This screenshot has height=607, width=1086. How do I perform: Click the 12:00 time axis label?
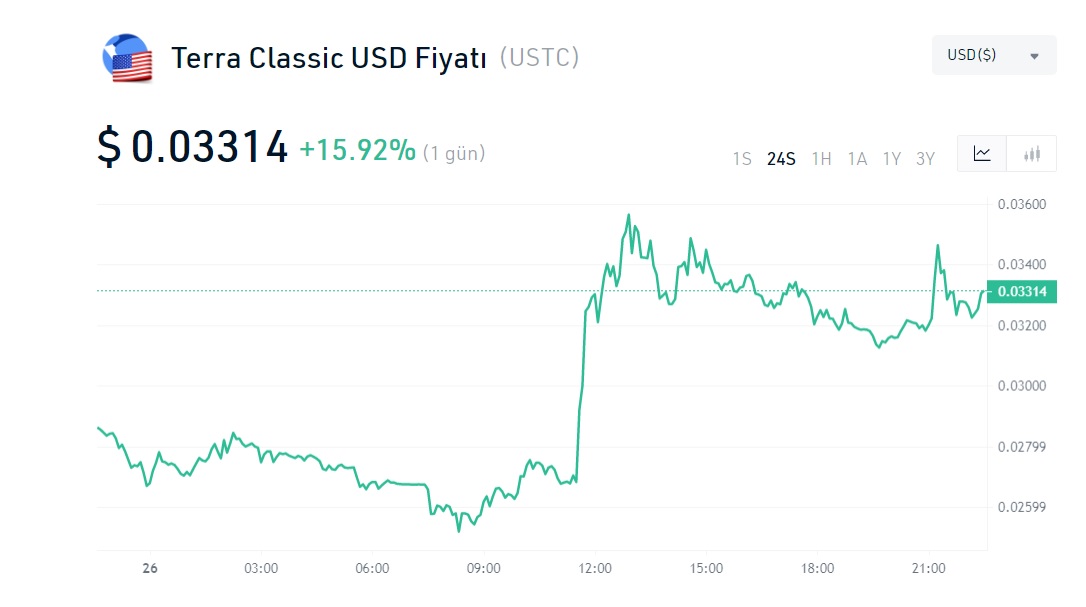595,568
